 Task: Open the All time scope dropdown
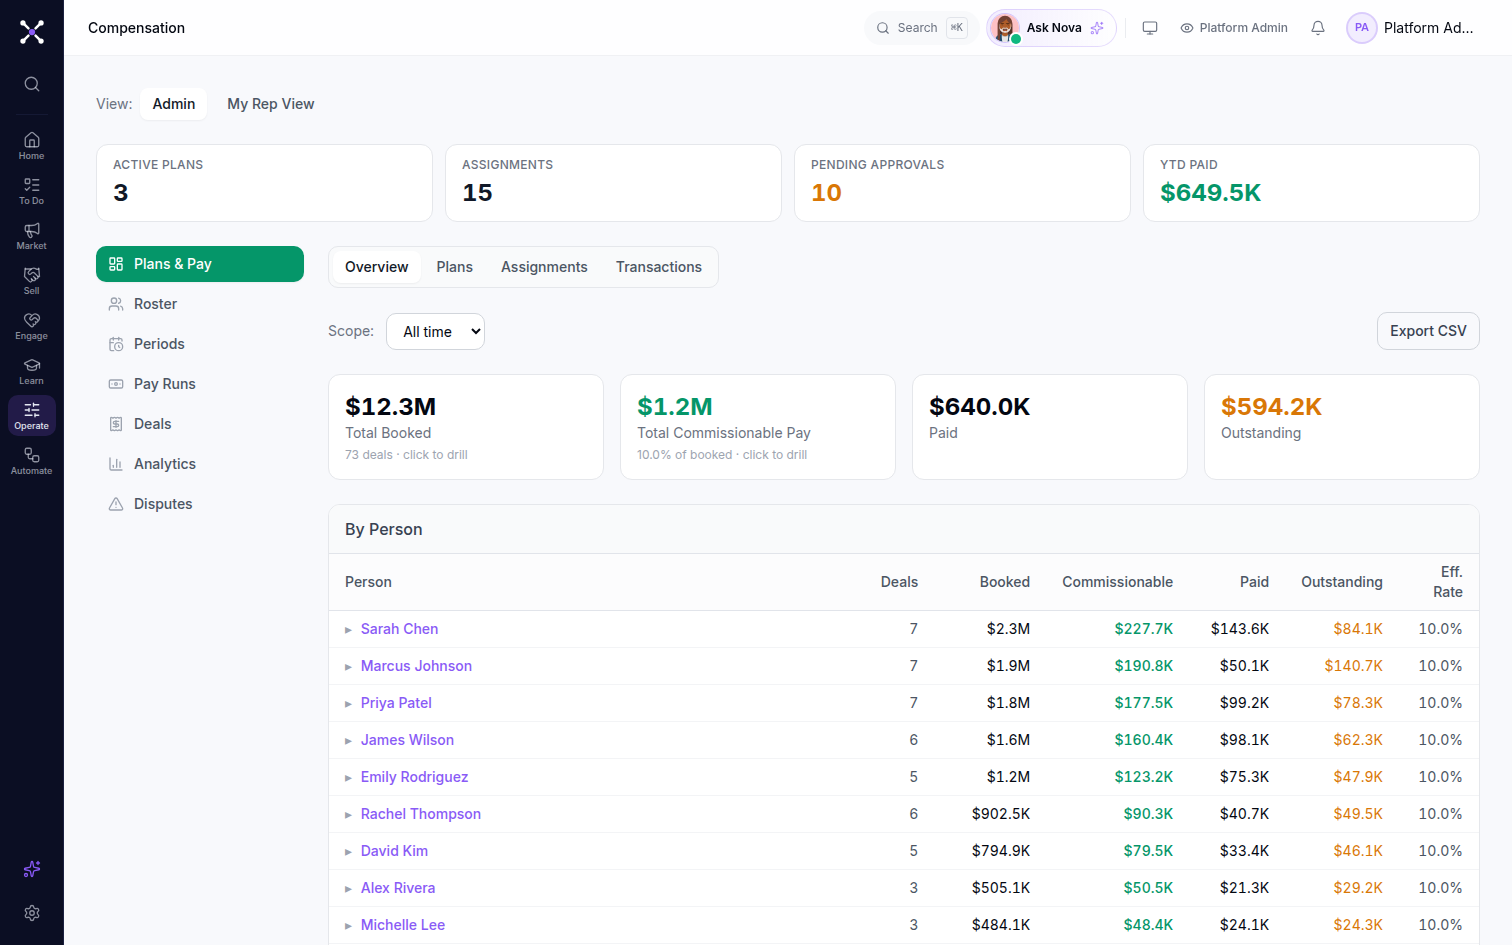tap(435, 332)
